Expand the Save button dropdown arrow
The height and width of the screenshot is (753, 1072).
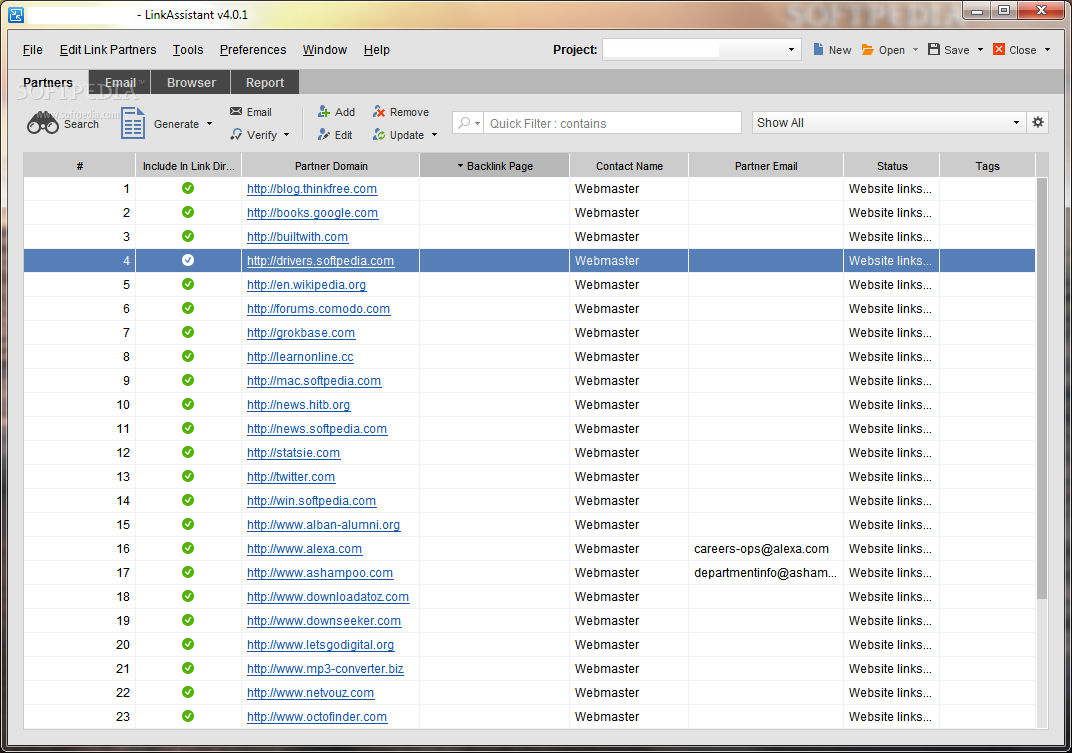(980, 50)
